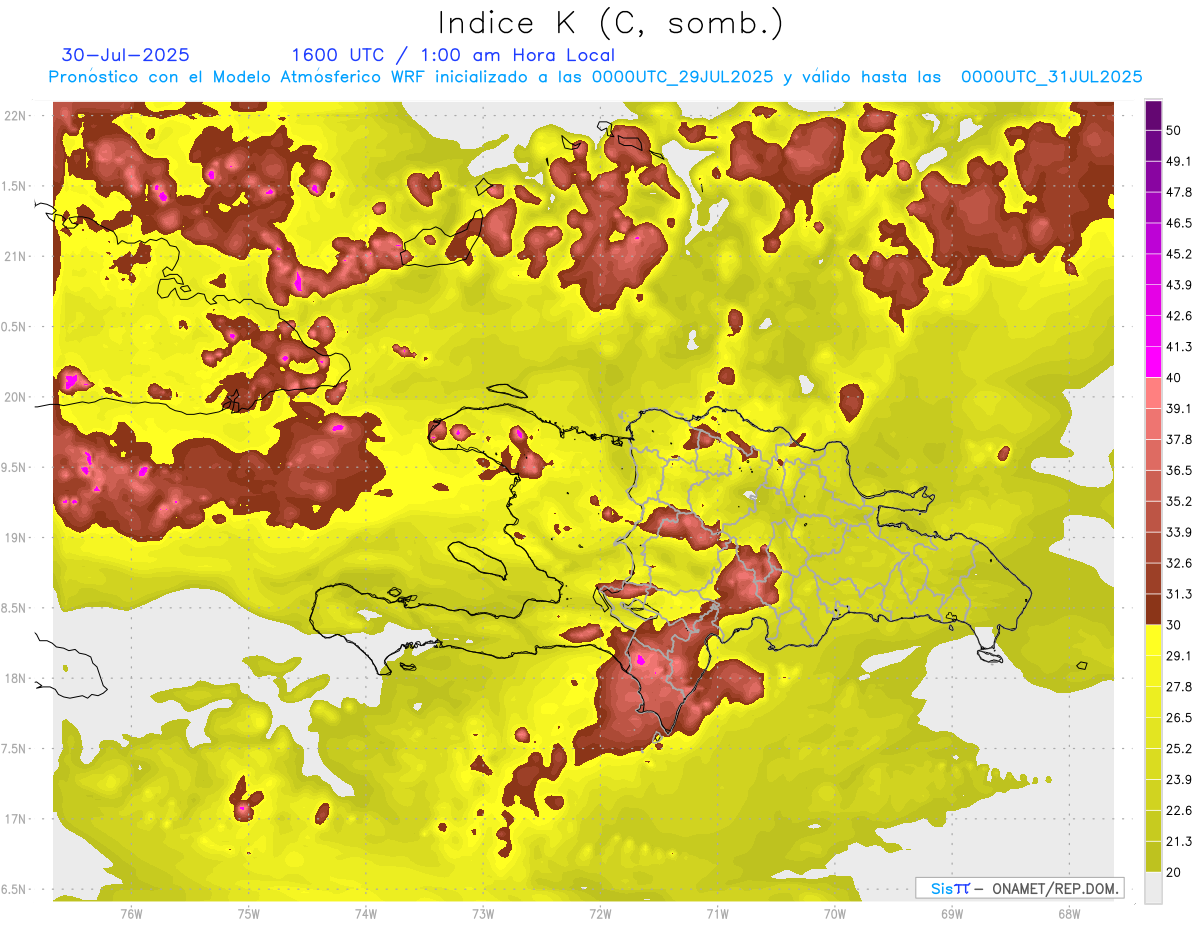The width and height of the screenshot is (1200, 927).
Task: Click the colorbar label '29.1'
Action: (x=1178, y=656)
